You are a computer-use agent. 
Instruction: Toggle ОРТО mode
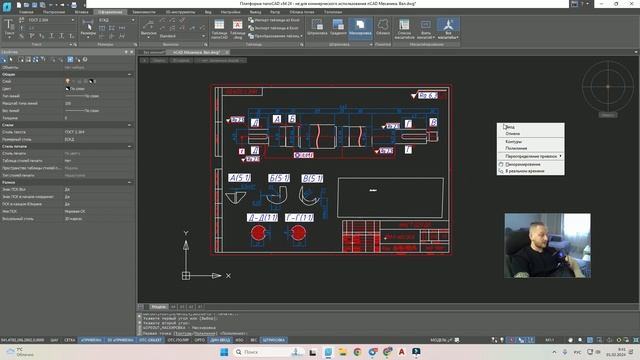pyautogui.click(x=200, y=340)
